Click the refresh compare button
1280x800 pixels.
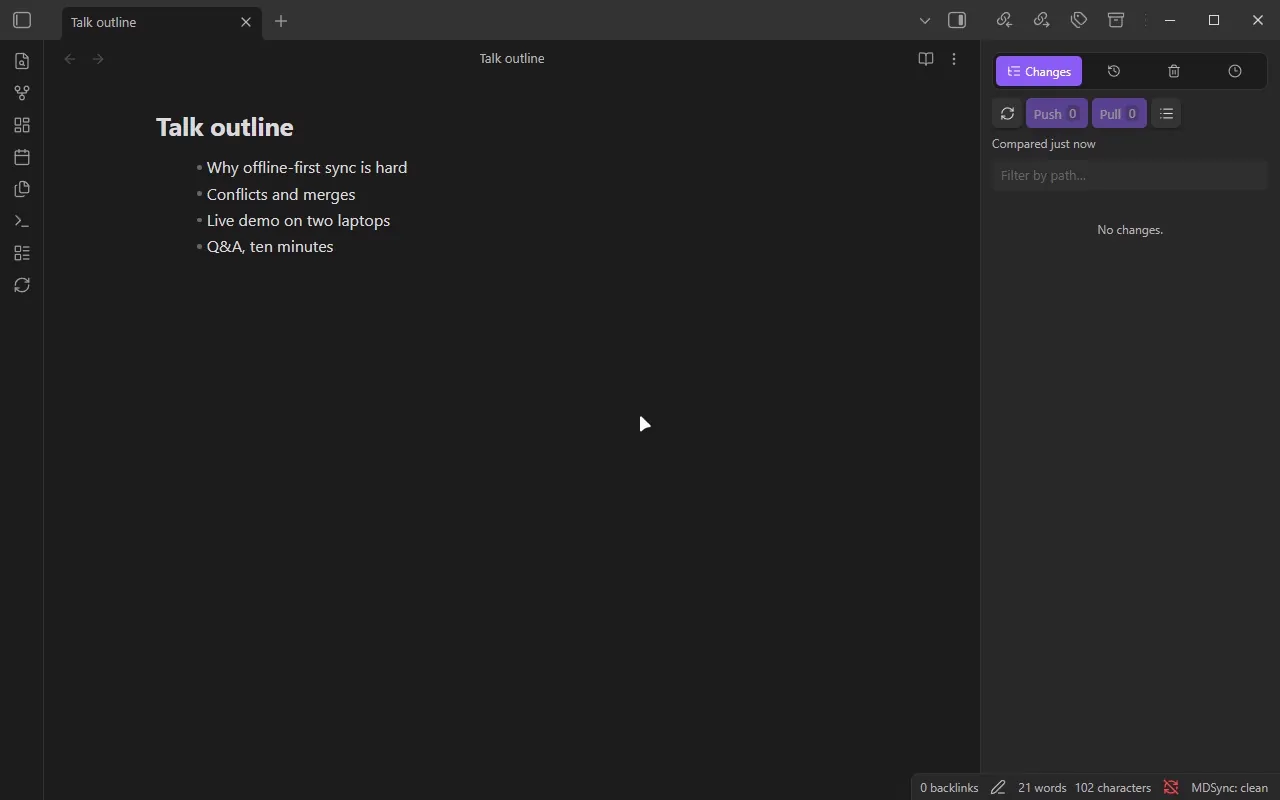coord(1007,113)
